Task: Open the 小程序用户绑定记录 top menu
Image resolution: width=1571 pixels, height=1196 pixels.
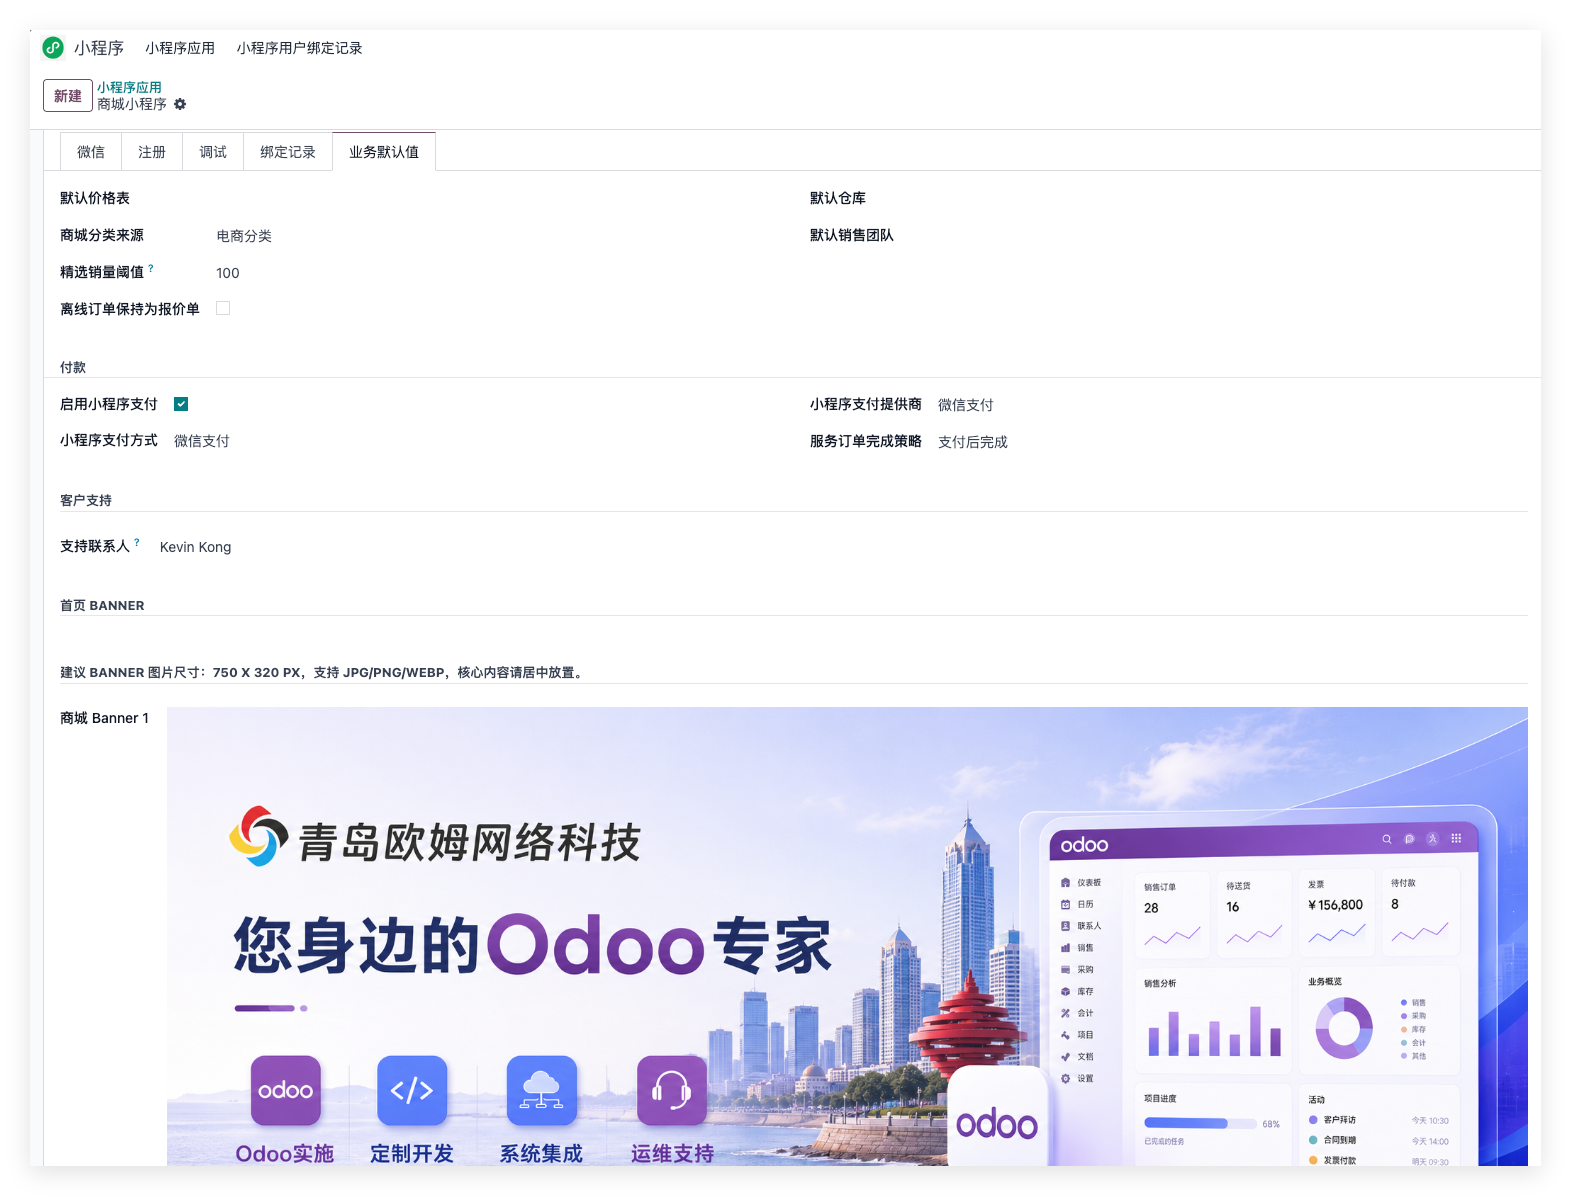Action: (x=300, y=48)
